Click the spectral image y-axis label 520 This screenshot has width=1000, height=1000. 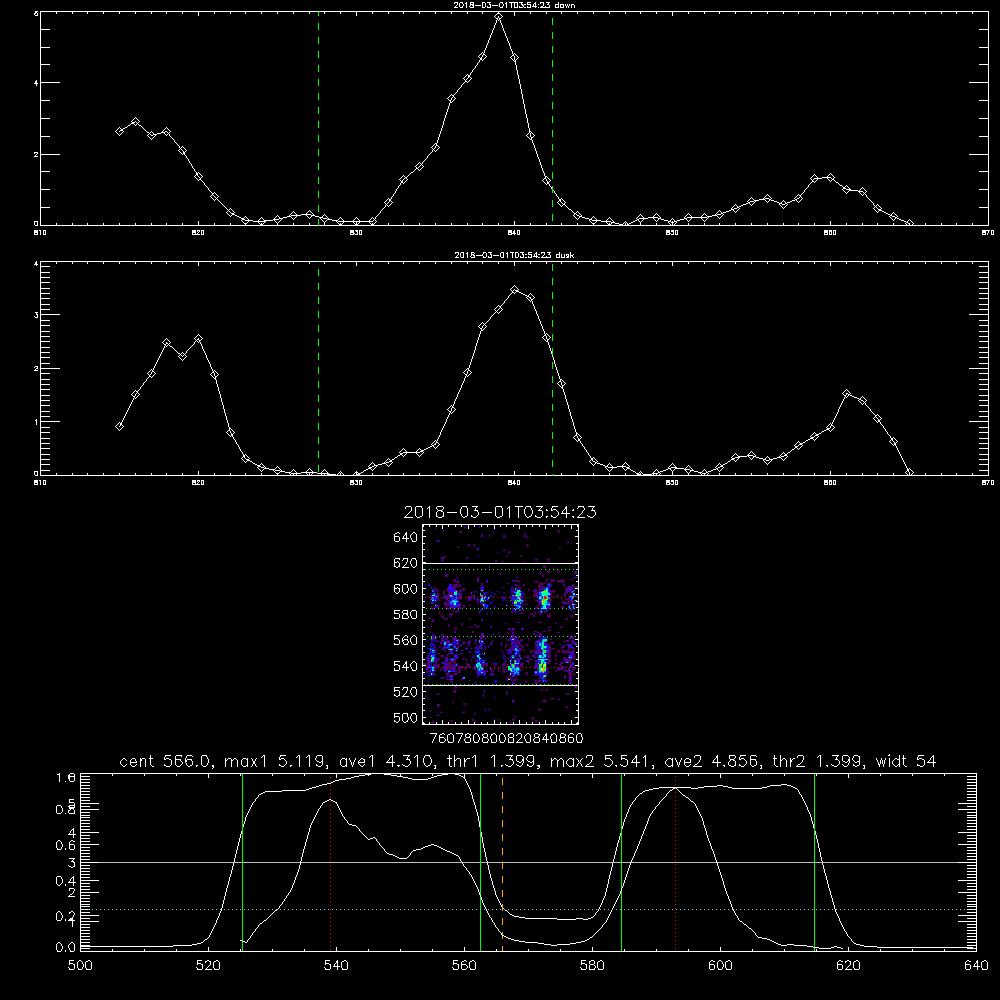point(406,692)
